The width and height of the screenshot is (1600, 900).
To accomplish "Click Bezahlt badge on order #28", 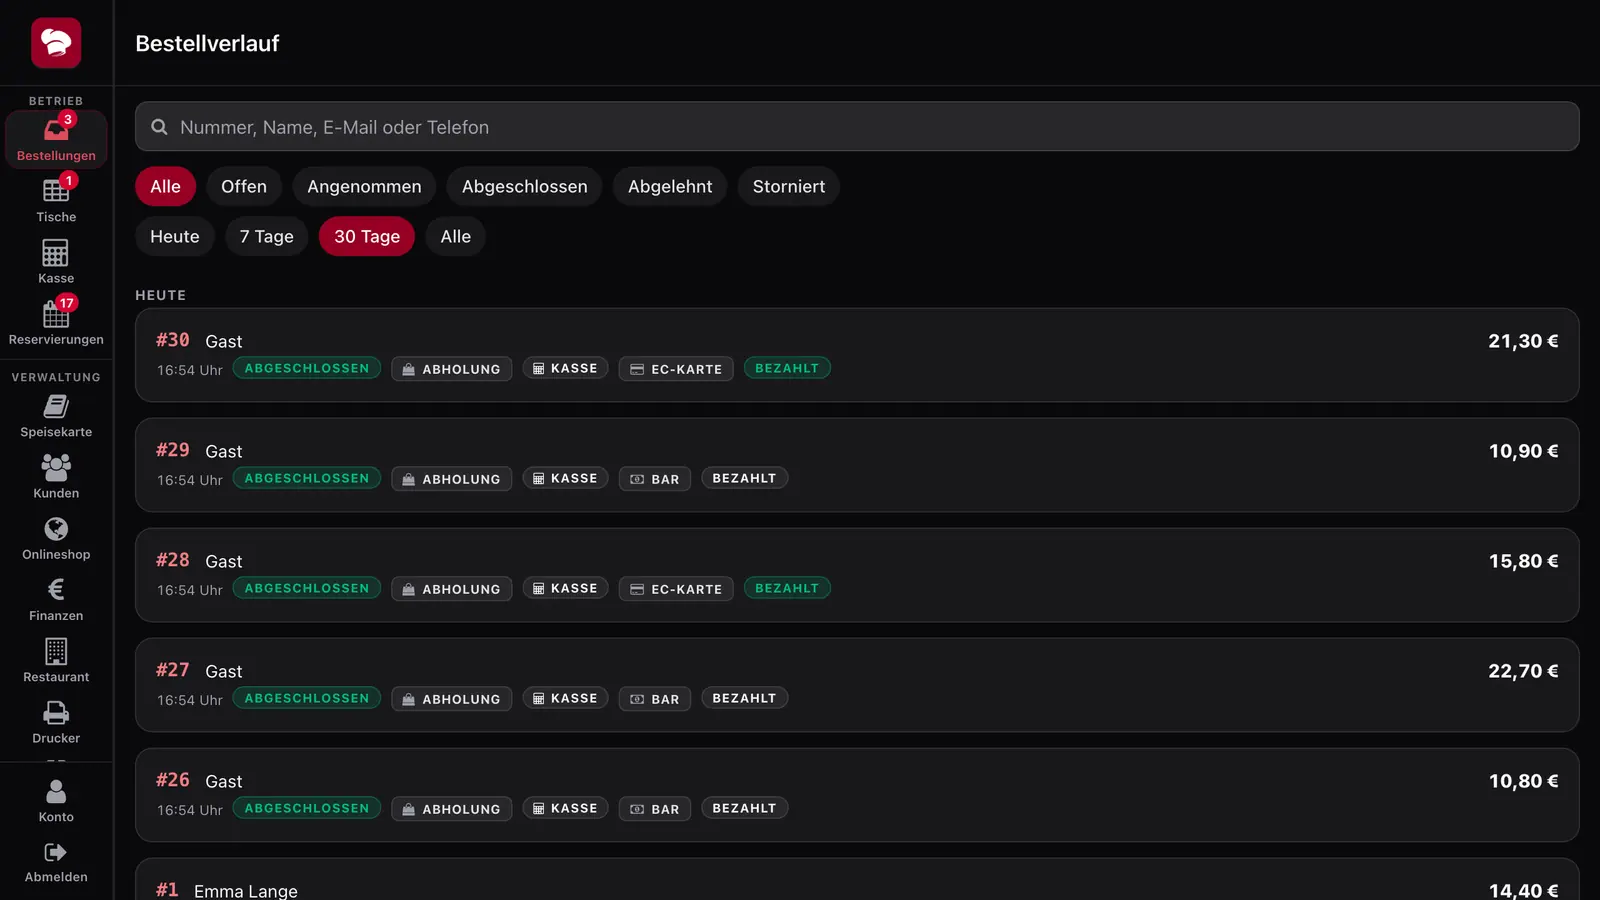I will click(x=787, y=588).
